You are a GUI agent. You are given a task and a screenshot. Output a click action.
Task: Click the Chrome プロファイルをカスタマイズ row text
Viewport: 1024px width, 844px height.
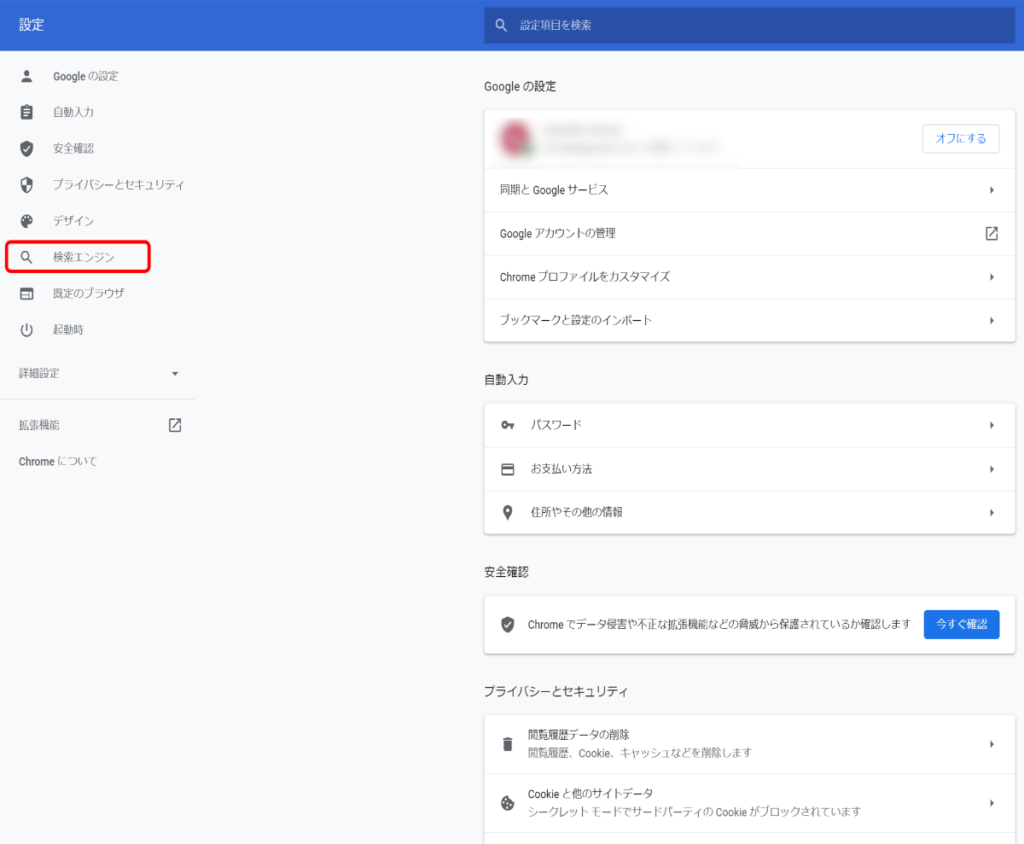pyautogui.click(x=584, y=277)
